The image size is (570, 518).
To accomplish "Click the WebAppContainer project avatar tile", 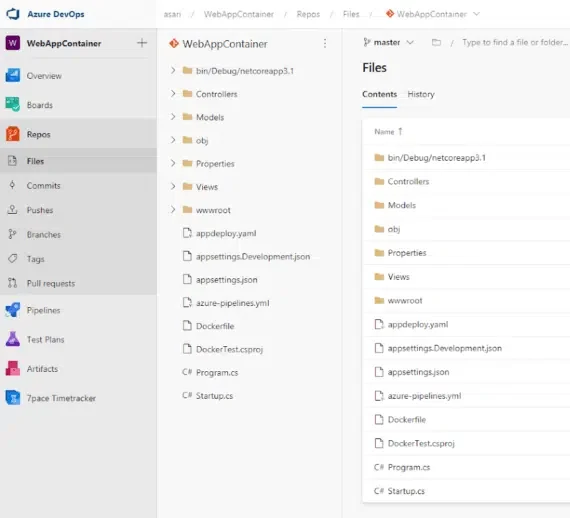I will [13, 43].
